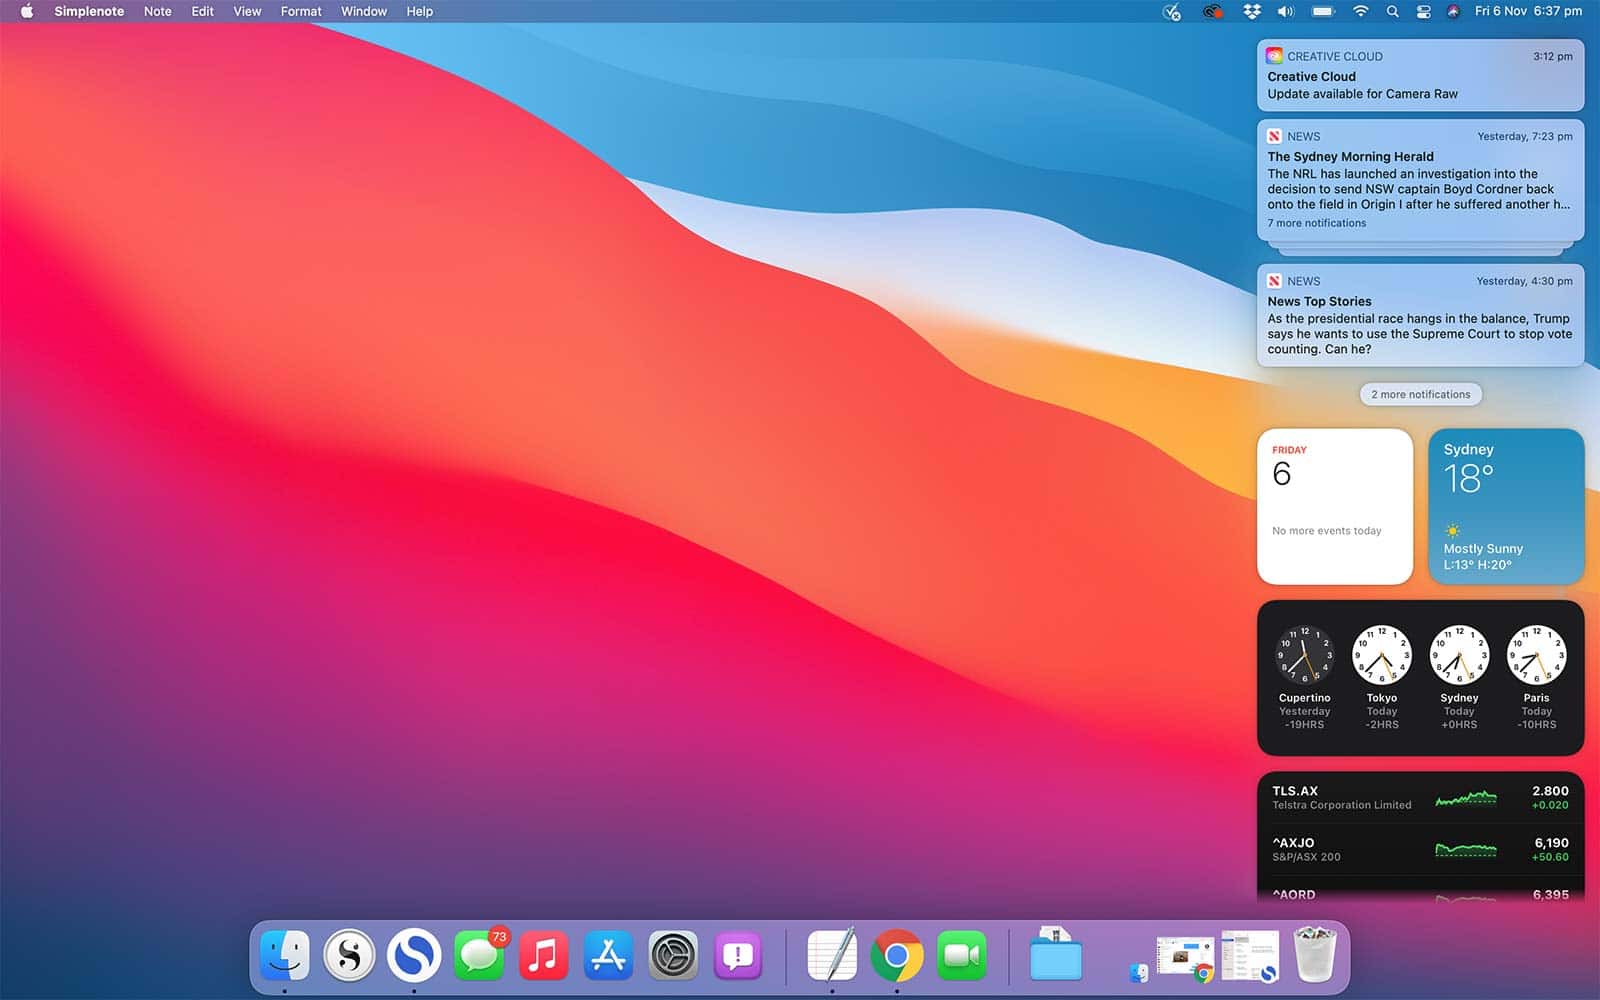This screenshot has width=1600, height=1000.
Task: Open Wi-Fi status menu
Action: point(1360,12)
